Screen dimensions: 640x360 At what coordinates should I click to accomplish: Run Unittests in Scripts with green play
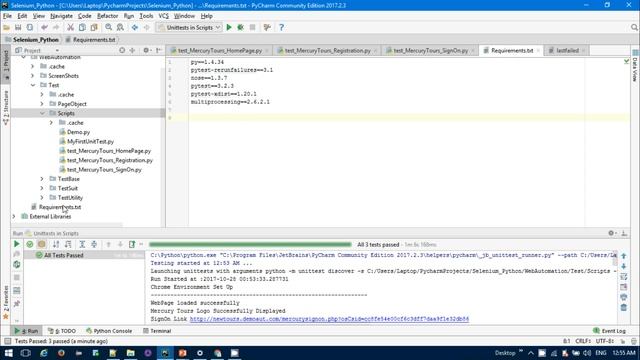[229, 27]
